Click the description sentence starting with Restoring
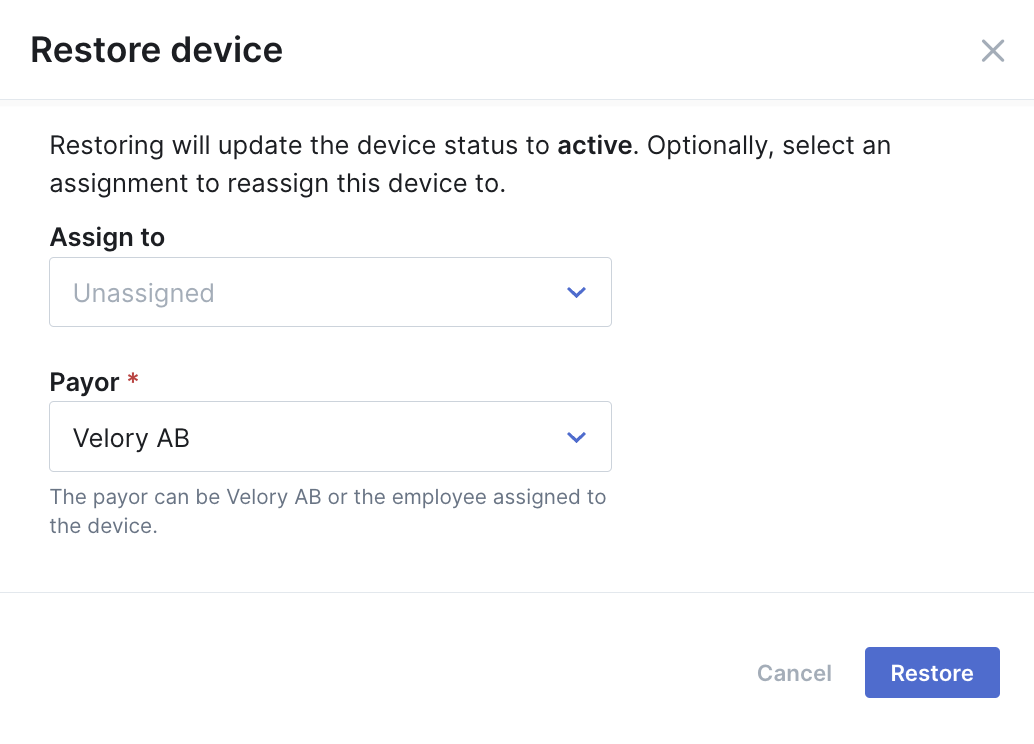Viewport: 1034px width, 744px height. (470, 164)
